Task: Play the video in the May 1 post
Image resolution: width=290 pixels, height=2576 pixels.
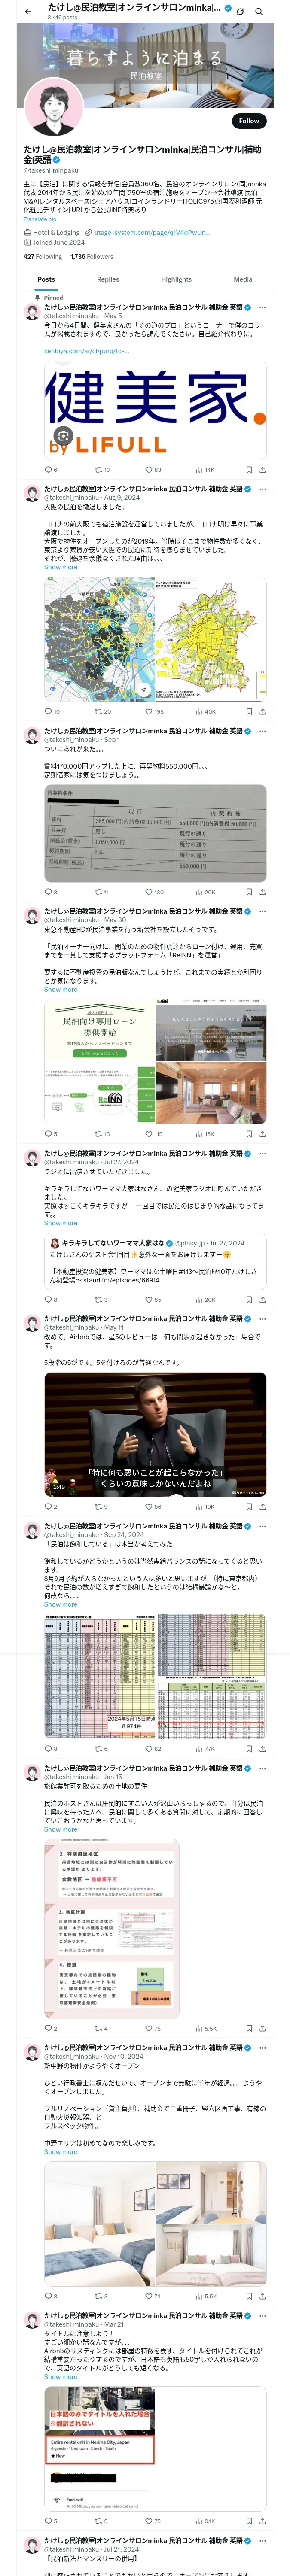Action: click(x=155, y=1434)
